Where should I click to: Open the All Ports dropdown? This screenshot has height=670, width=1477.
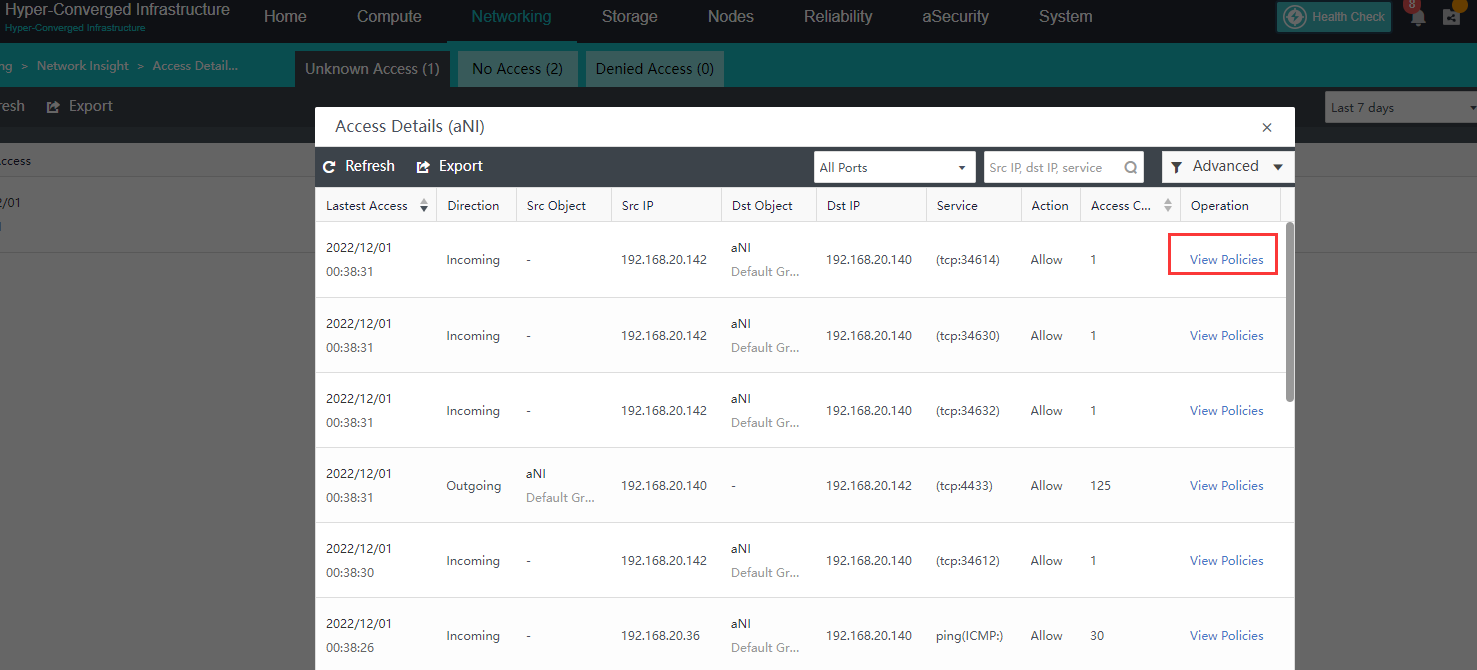pos(894,168)
